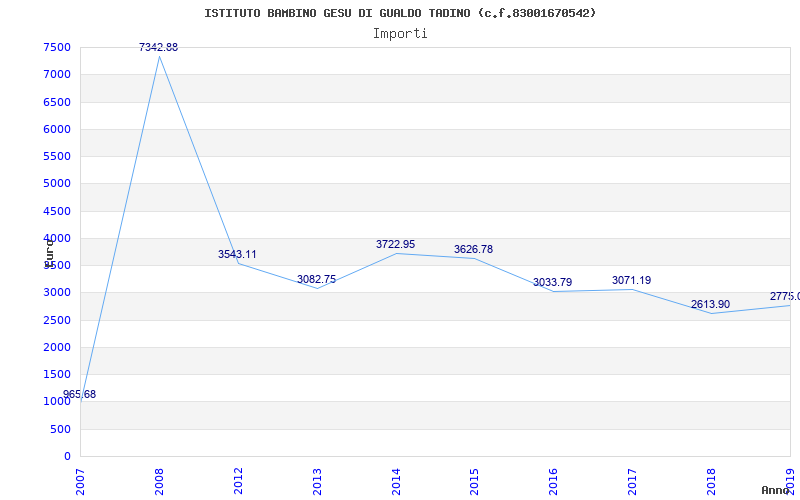Select the 2012 x-axis year label
This screenshot has width=800, height=500.
(238, 482)
